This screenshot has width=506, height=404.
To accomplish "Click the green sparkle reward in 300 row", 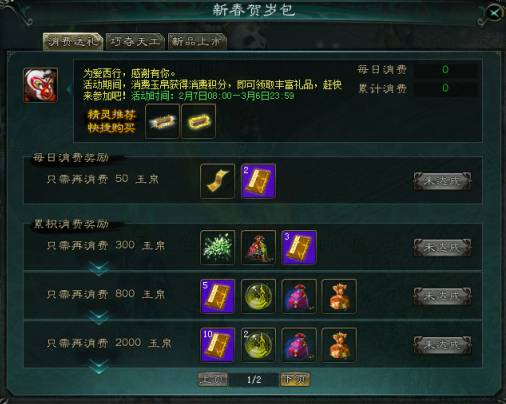I will 217,247.
